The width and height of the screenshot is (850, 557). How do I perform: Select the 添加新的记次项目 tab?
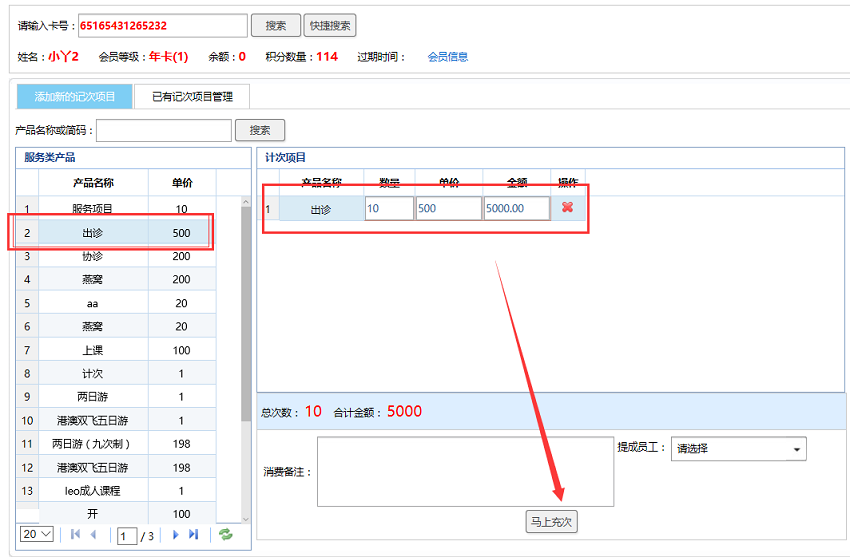click(x=75, y=97)
